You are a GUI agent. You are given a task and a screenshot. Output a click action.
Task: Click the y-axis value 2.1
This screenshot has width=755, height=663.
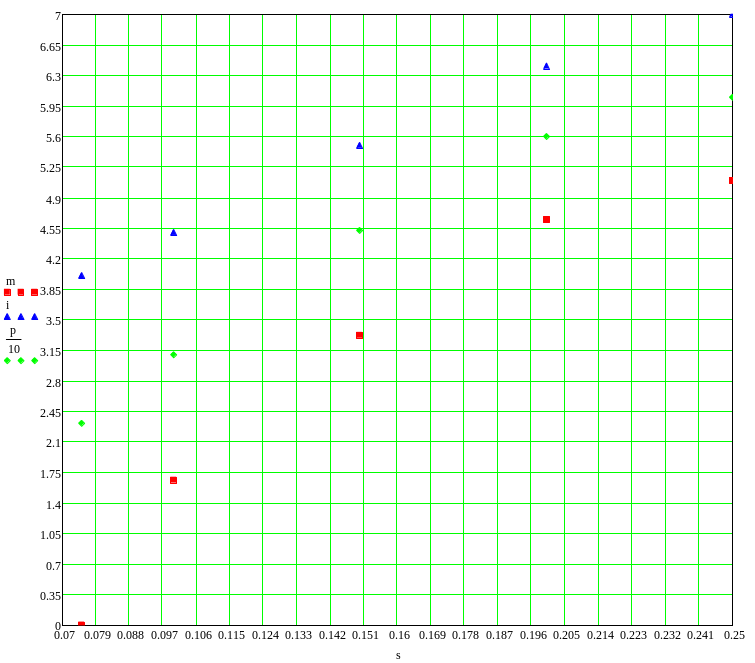pyautogui.click(x=53, y=443)
